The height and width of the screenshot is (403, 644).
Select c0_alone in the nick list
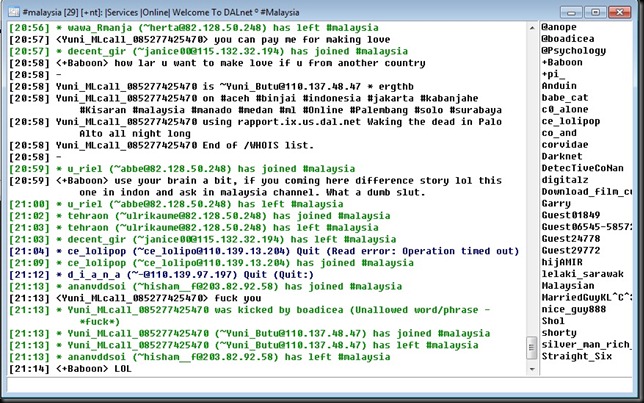coord(565,110)
